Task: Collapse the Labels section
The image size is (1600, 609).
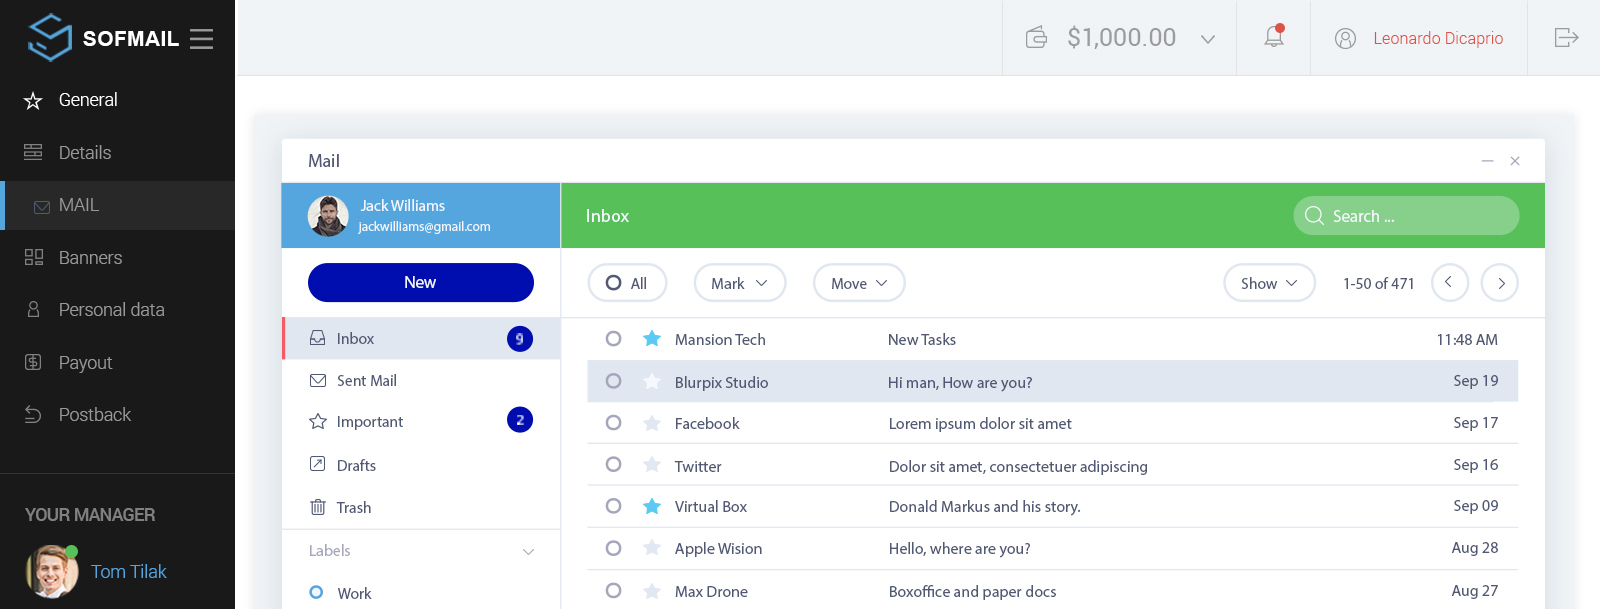Action: (528, 552)
